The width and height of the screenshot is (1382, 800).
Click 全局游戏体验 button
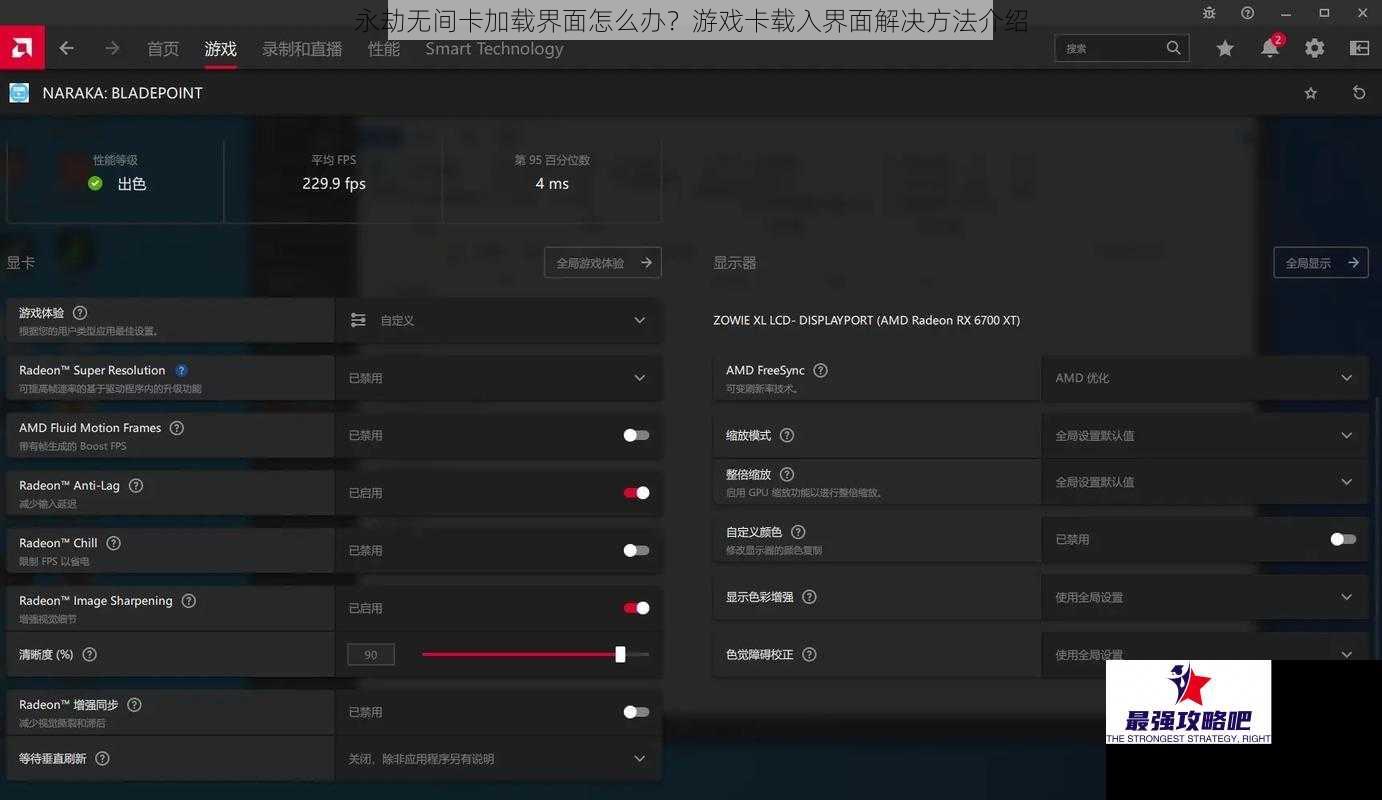point(603,263)
